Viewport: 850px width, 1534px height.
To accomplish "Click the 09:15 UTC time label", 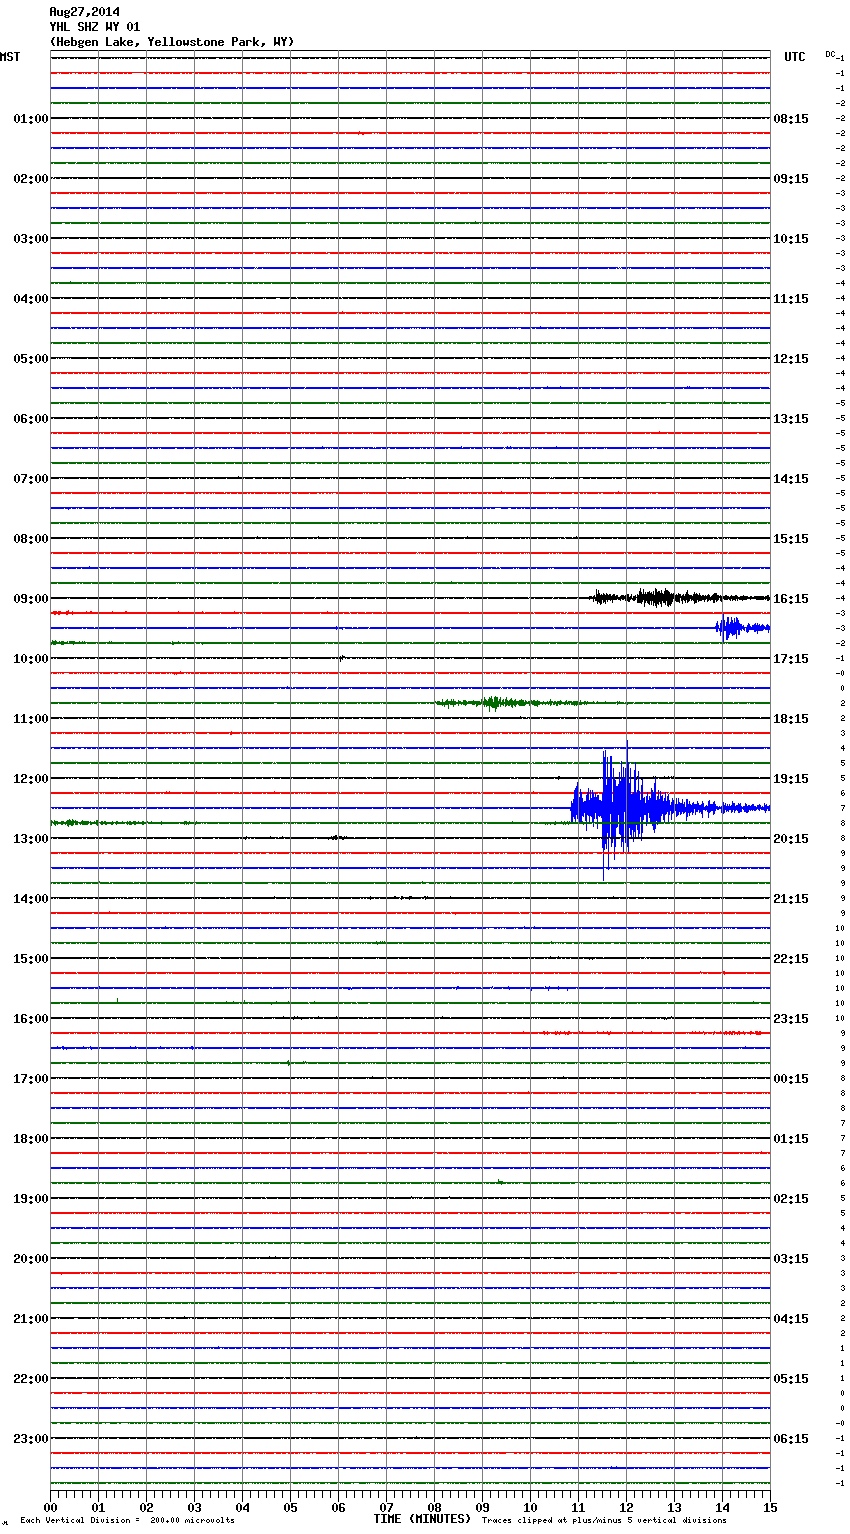I will 791,179.
